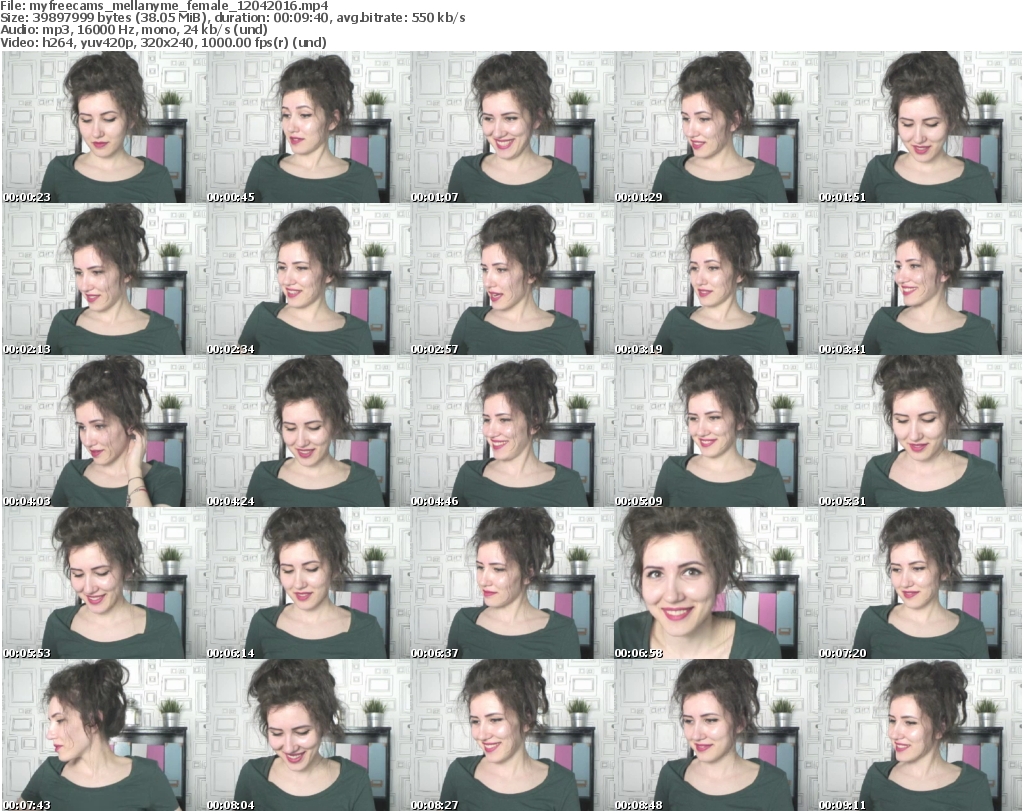1024x811 pixels.
Task: Click the Size and duration info line
Action: click(232, 18)
